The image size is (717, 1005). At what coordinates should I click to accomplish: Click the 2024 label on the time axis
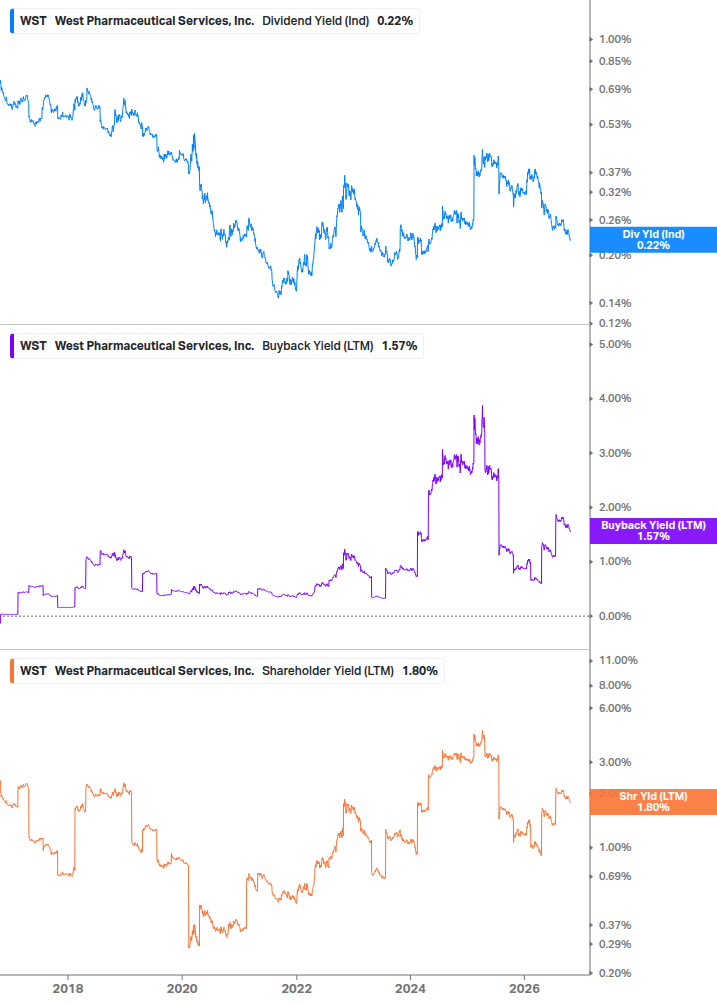[x=410, y=988]
